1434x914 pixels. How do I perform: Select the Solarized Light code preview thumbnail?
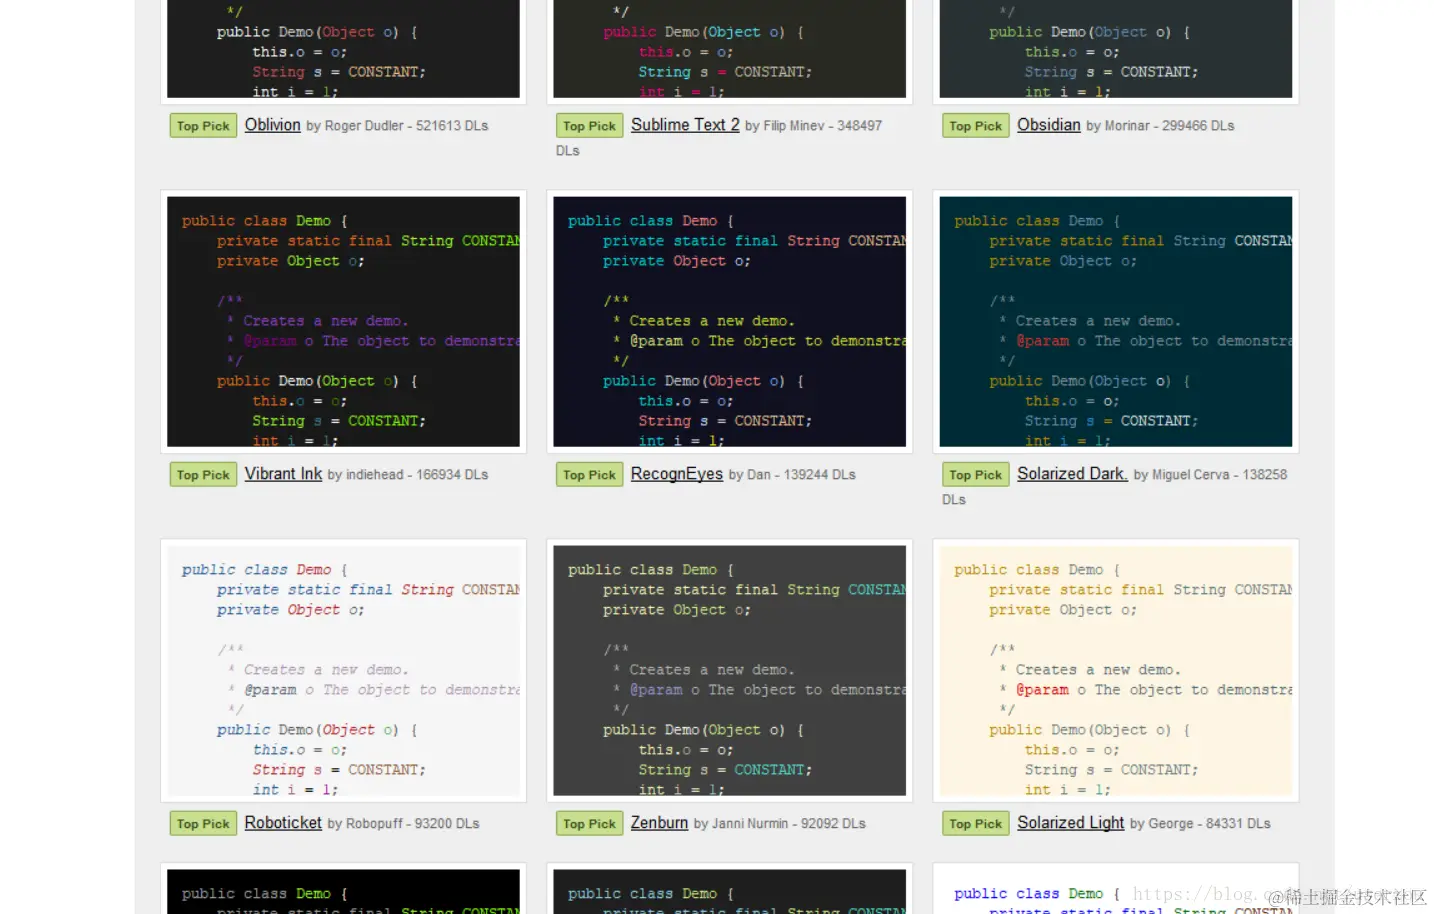pyautogui.click(x=1115, y=670)
